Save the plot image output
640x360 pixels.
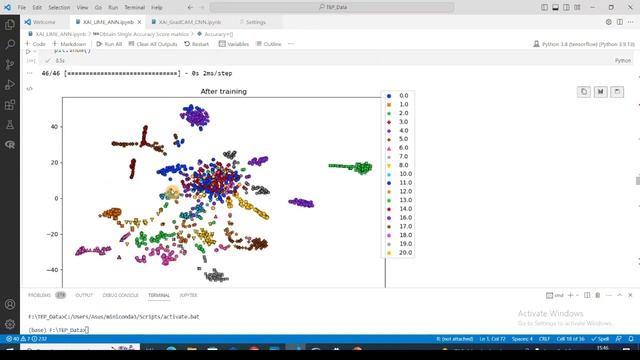point(617,91)
